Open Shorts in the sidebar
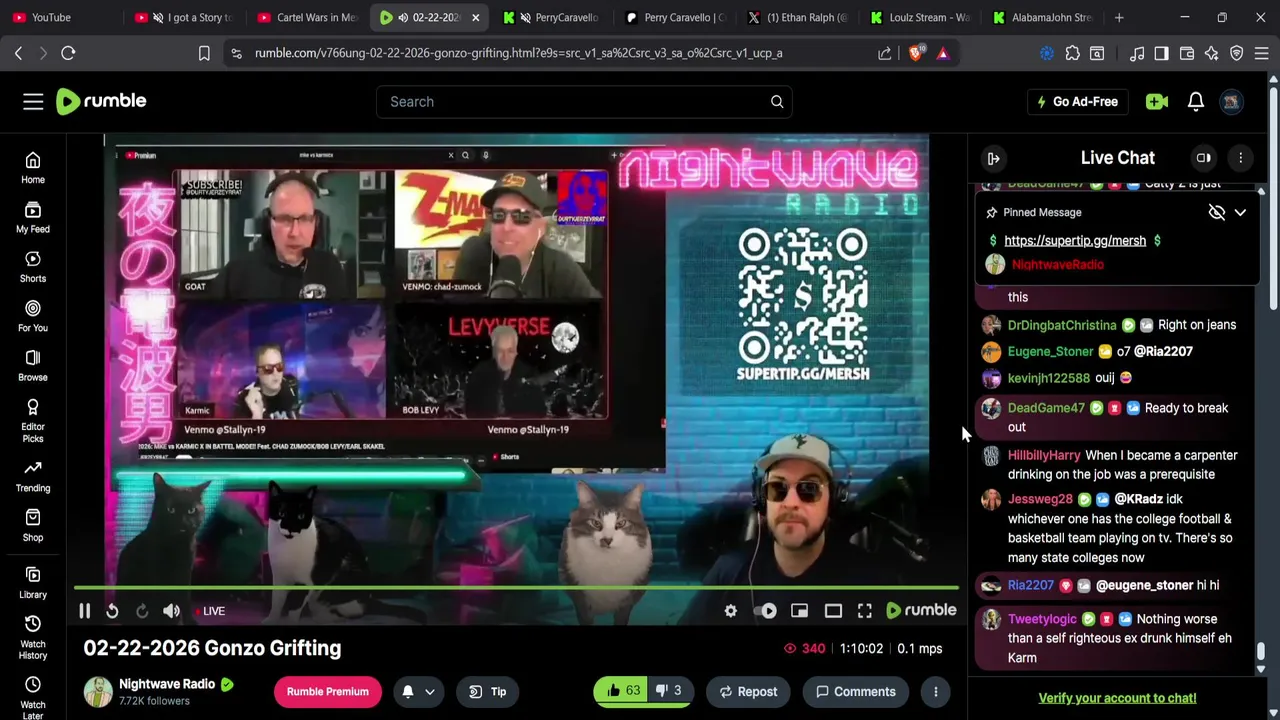Image resolution: width=1280 pixels, height=720 pixels. 33,266
